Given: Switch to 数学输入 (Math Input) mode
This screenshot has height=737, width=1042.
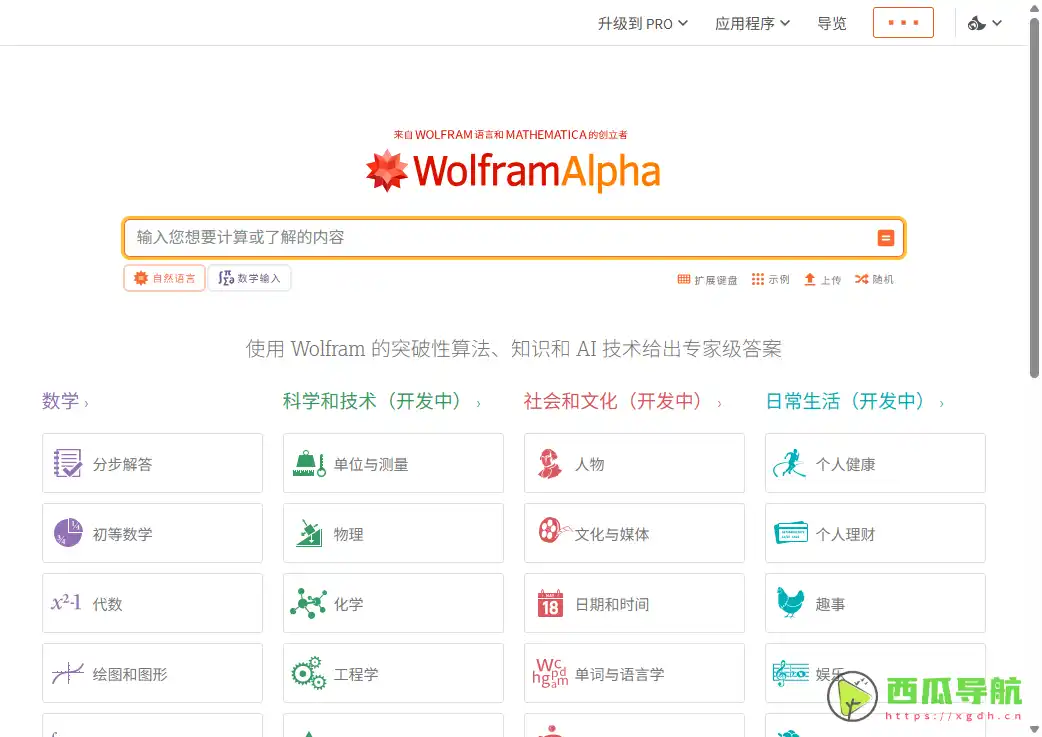Looking at the screenshot, I should pyautogui.click(x=249, y=278).
